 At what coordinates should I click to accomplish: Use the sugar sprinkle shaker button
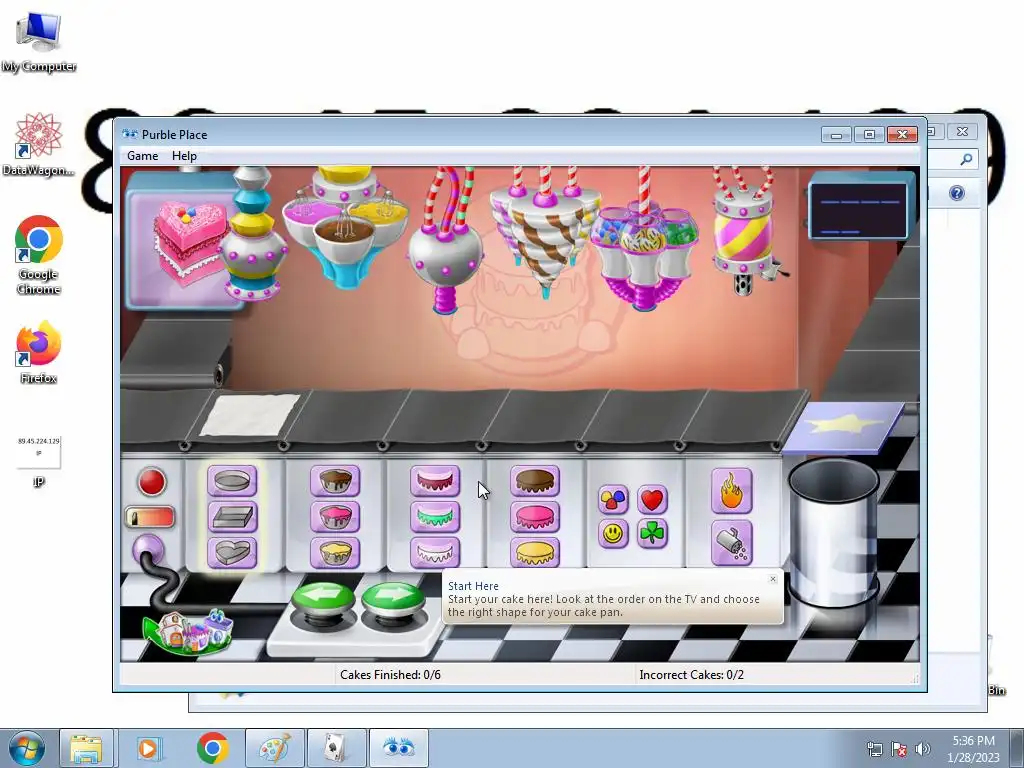coord(731,543)
